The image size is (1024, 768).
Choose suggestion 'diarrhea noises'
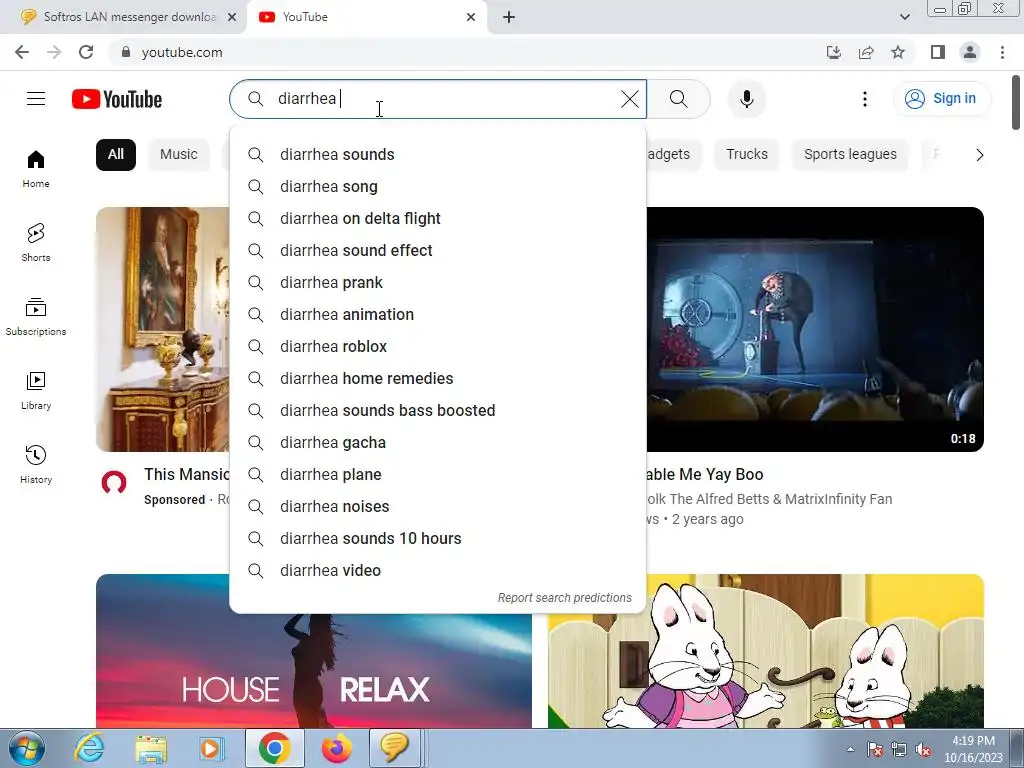click(438, 507)
